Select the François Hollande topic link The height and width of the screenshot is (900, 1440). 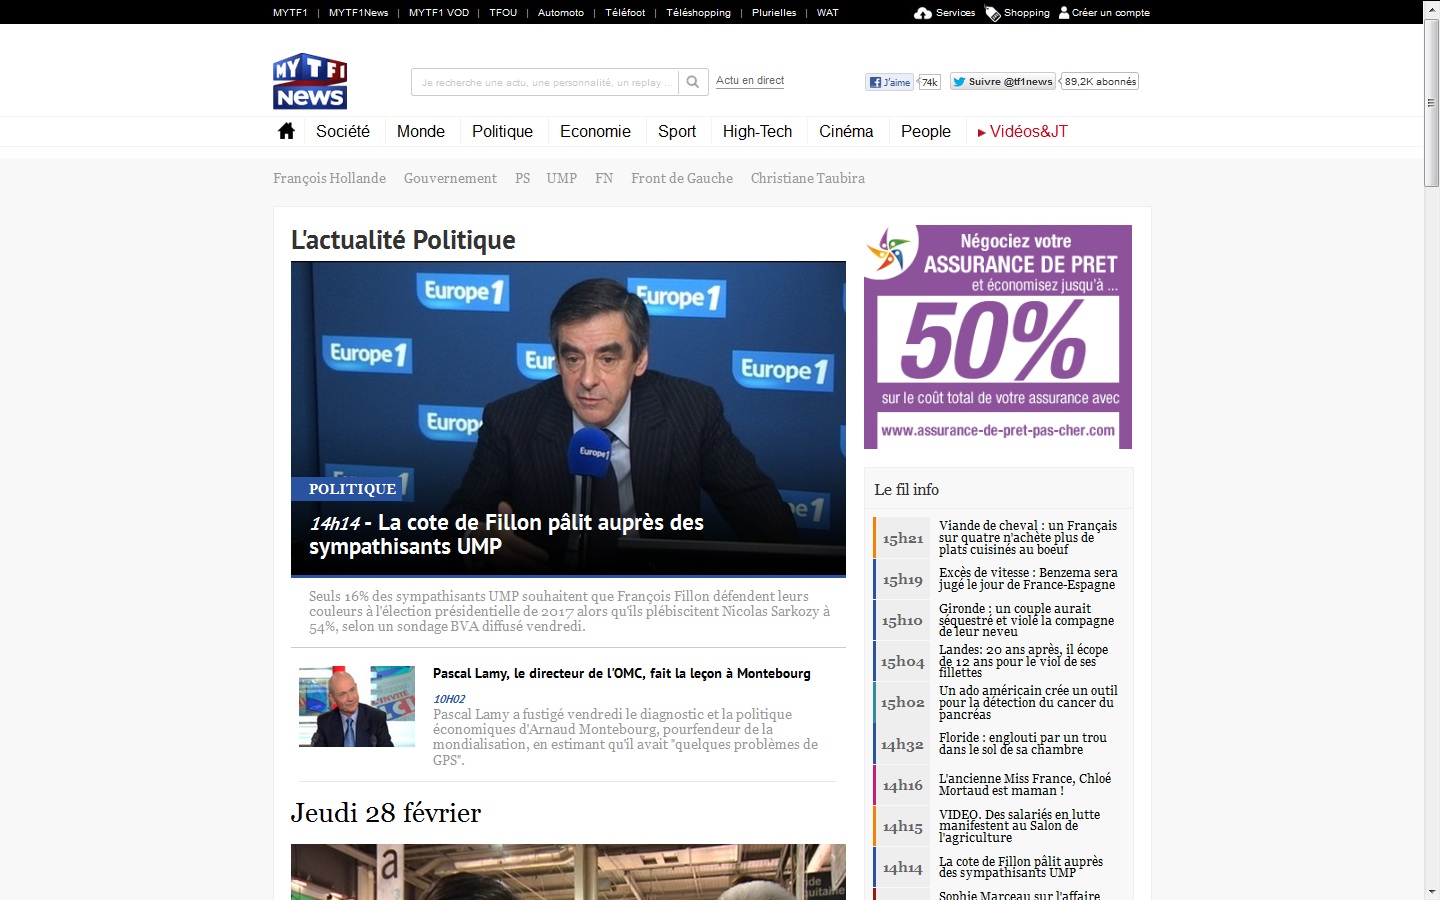[x=329, y=178]
